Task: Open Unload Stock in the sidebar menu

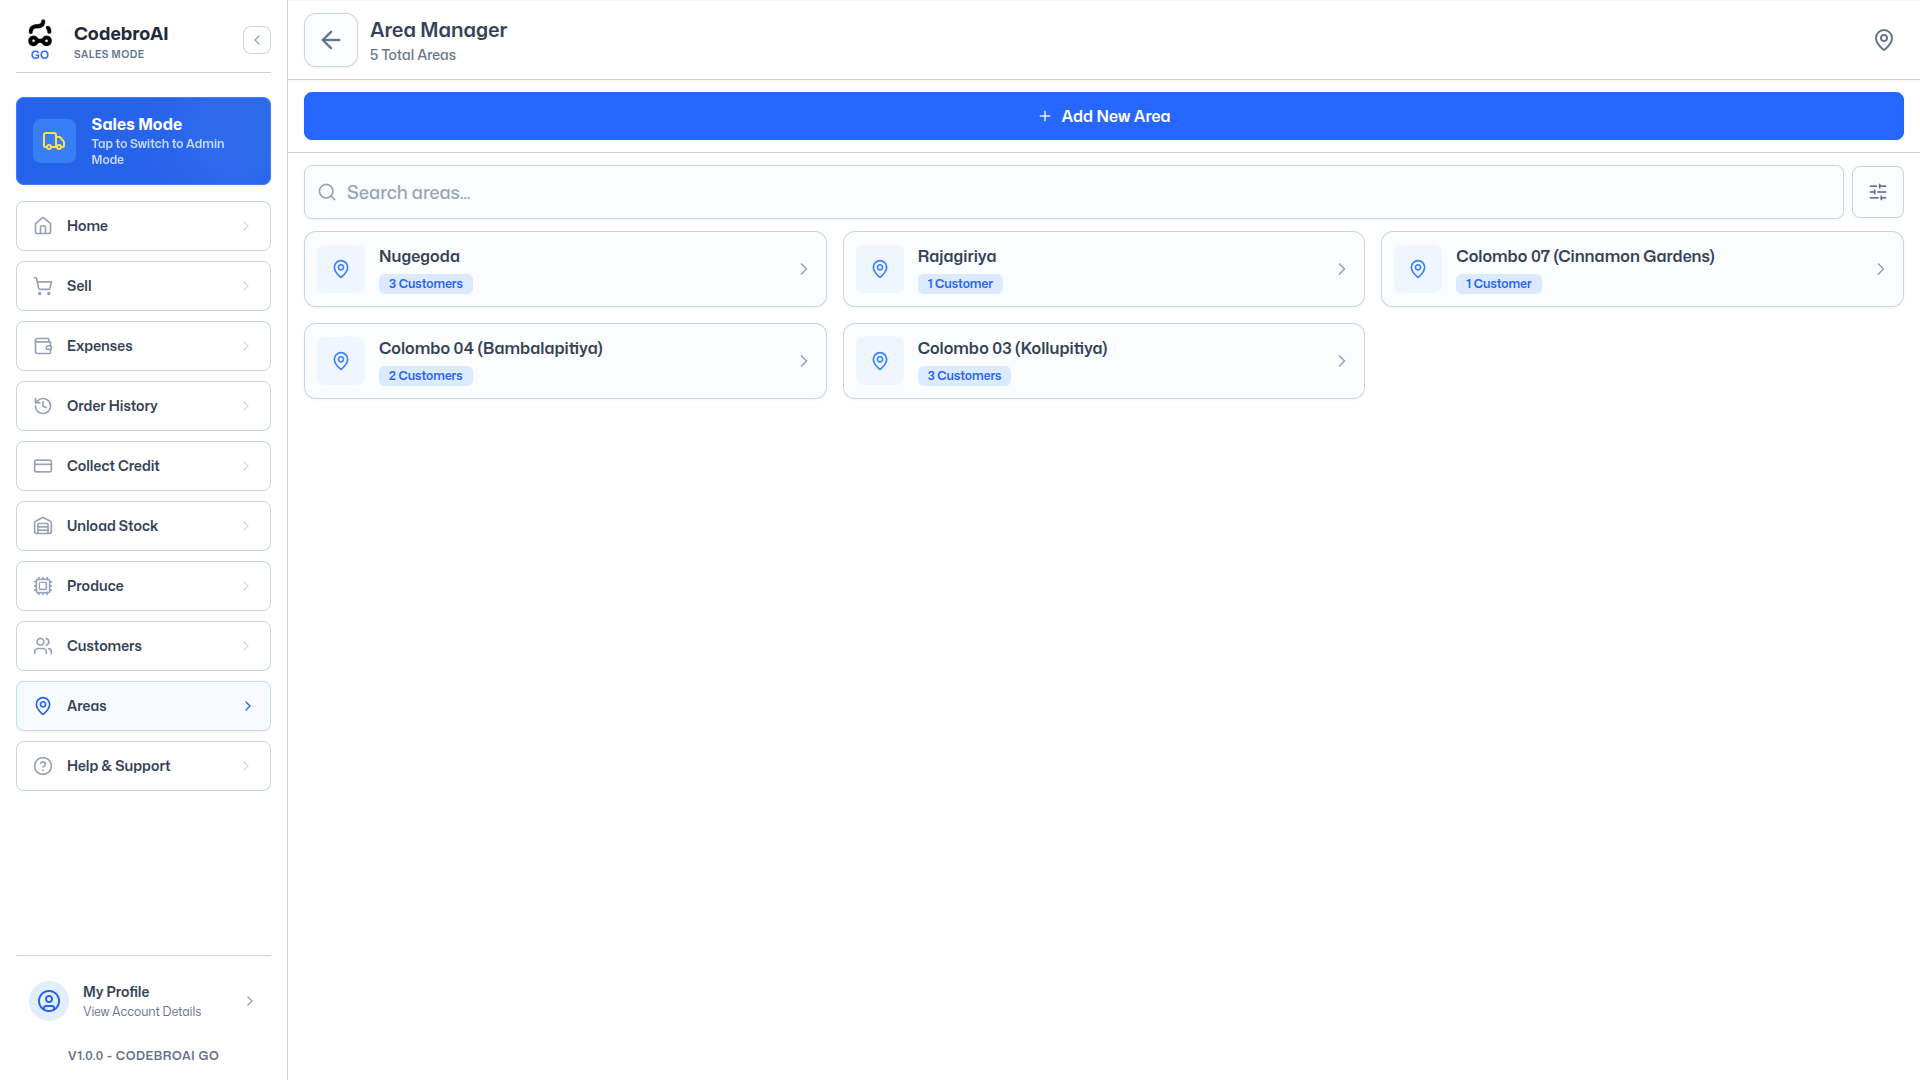Action: 143,526
